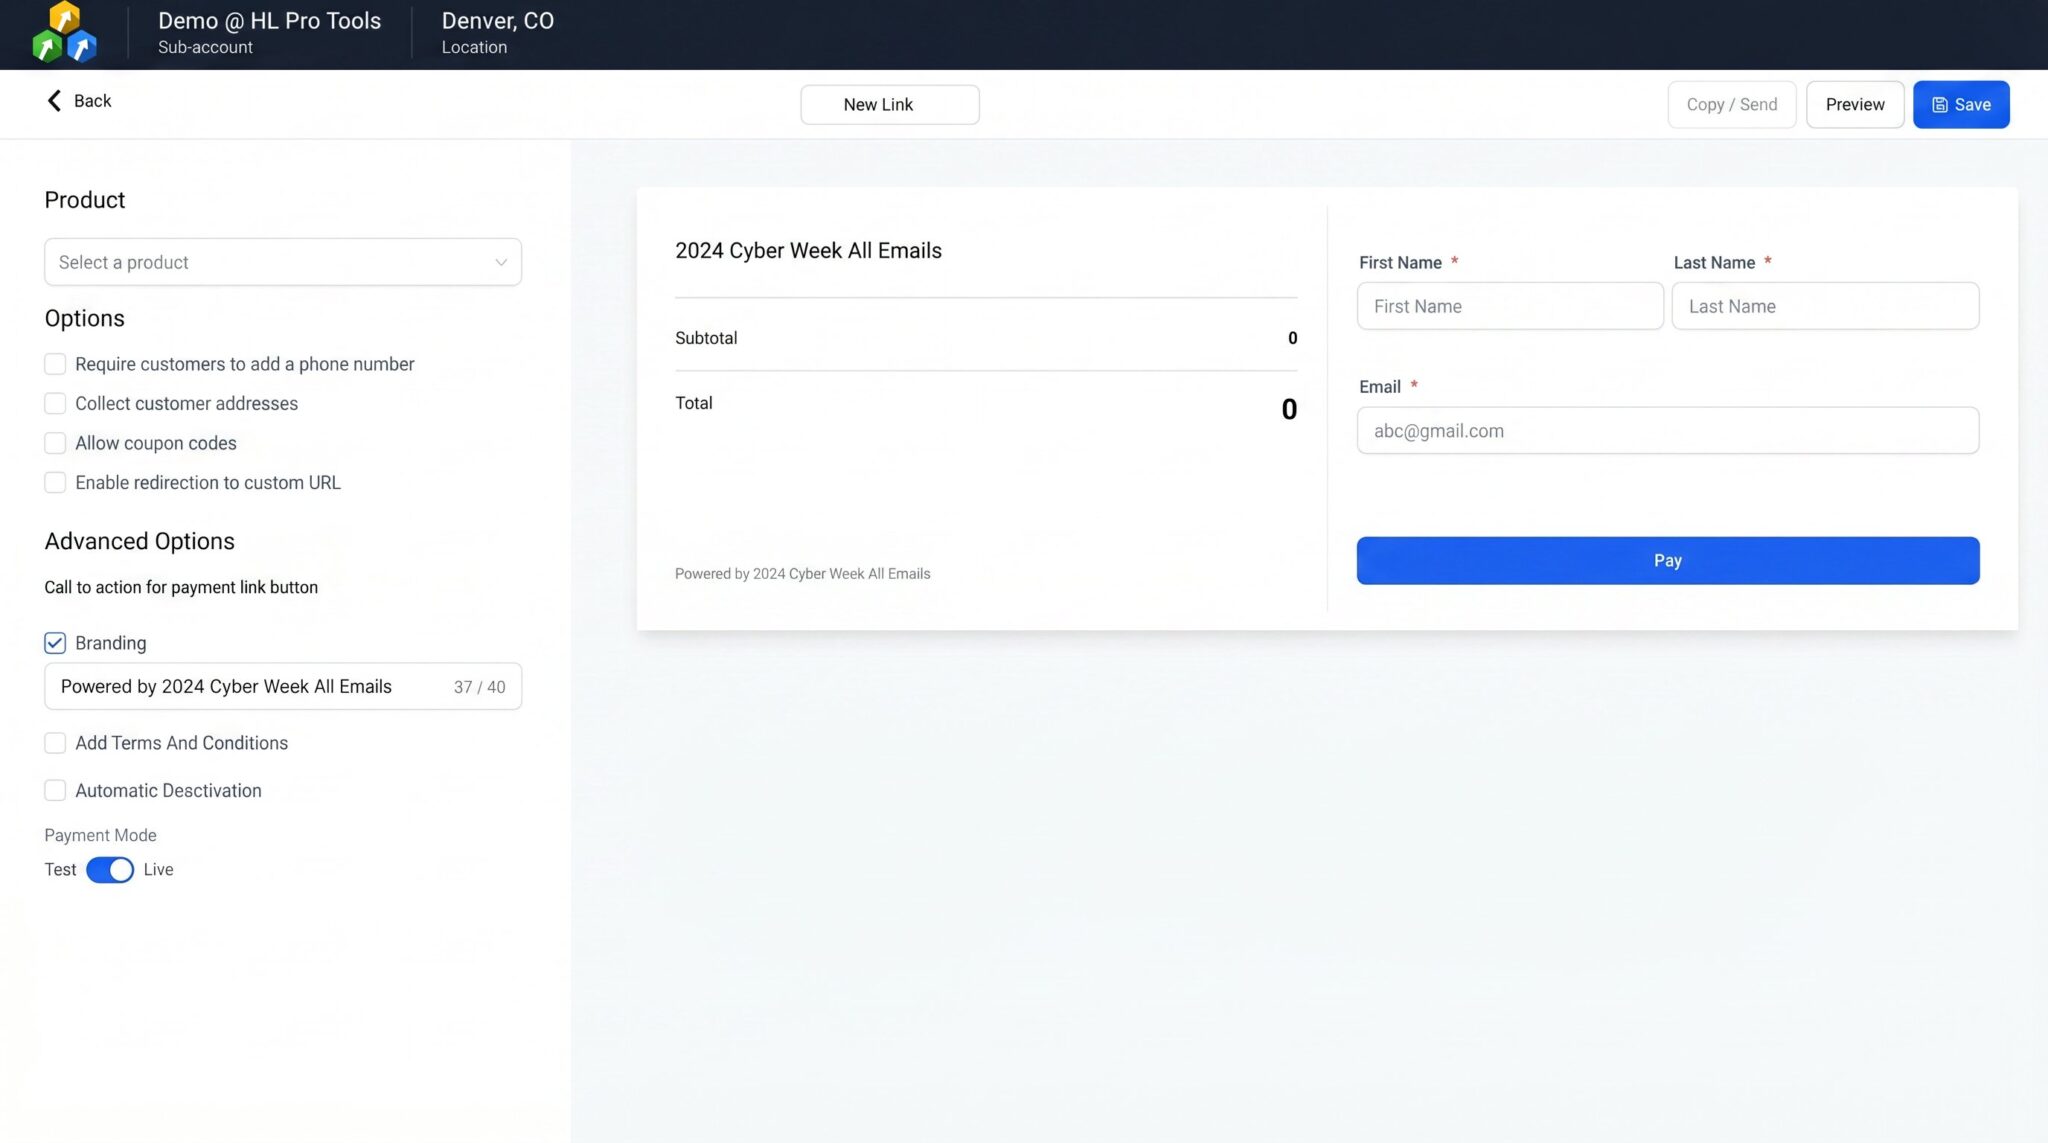Uncheck the Branding checkbox

55,643
